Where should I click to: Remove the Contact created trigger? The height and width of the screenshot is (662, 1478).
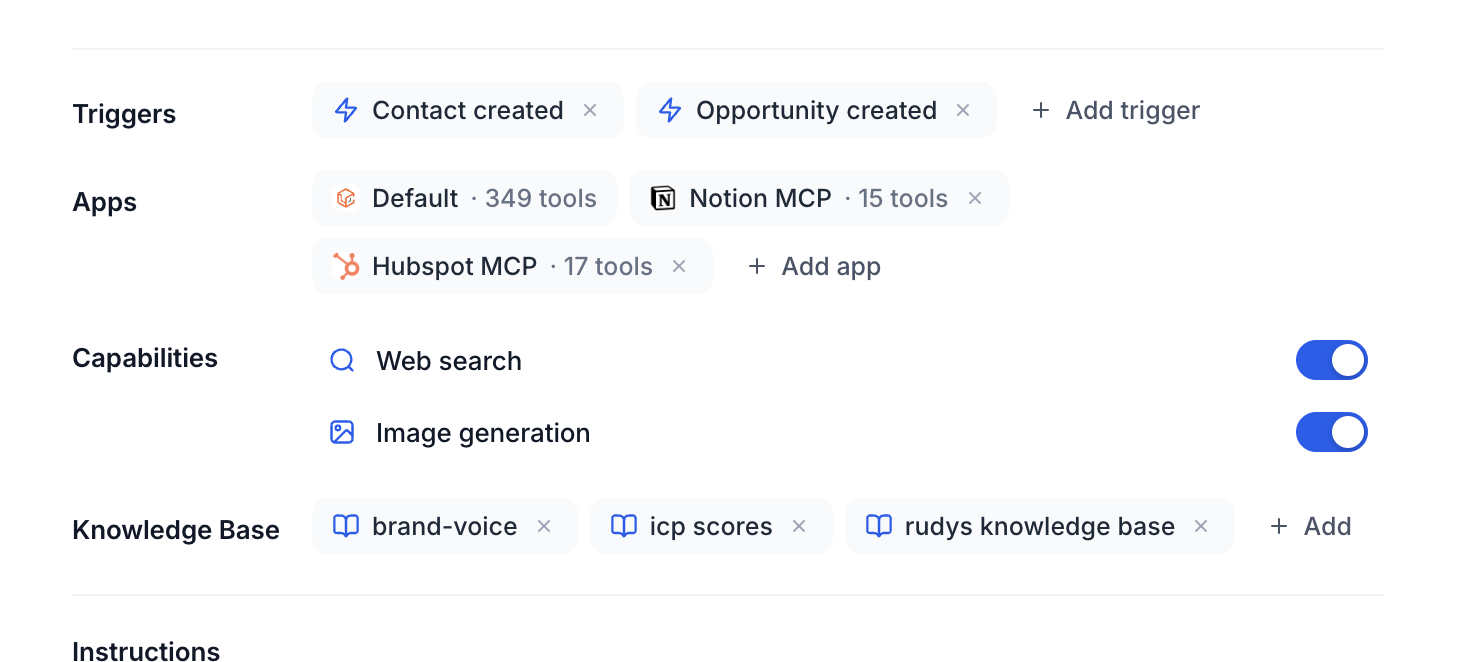click(590, 110)
